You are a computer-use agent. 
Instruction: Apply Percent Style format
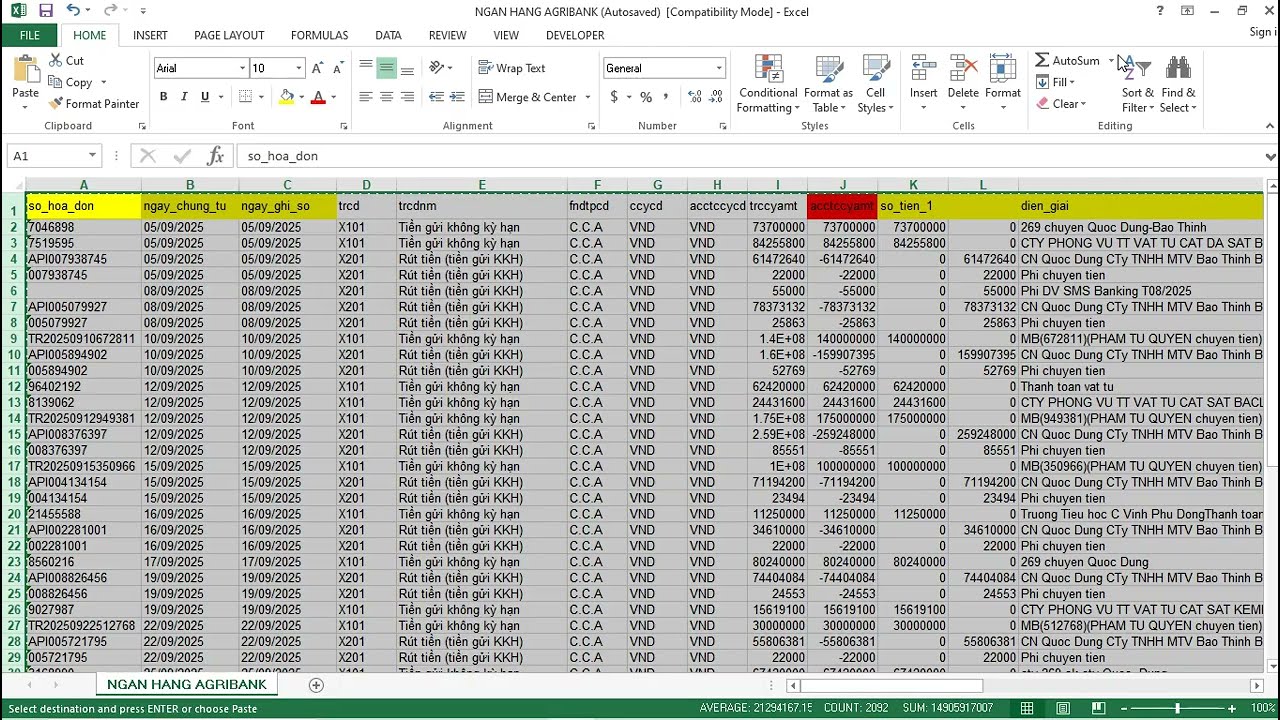coord(646,97)
